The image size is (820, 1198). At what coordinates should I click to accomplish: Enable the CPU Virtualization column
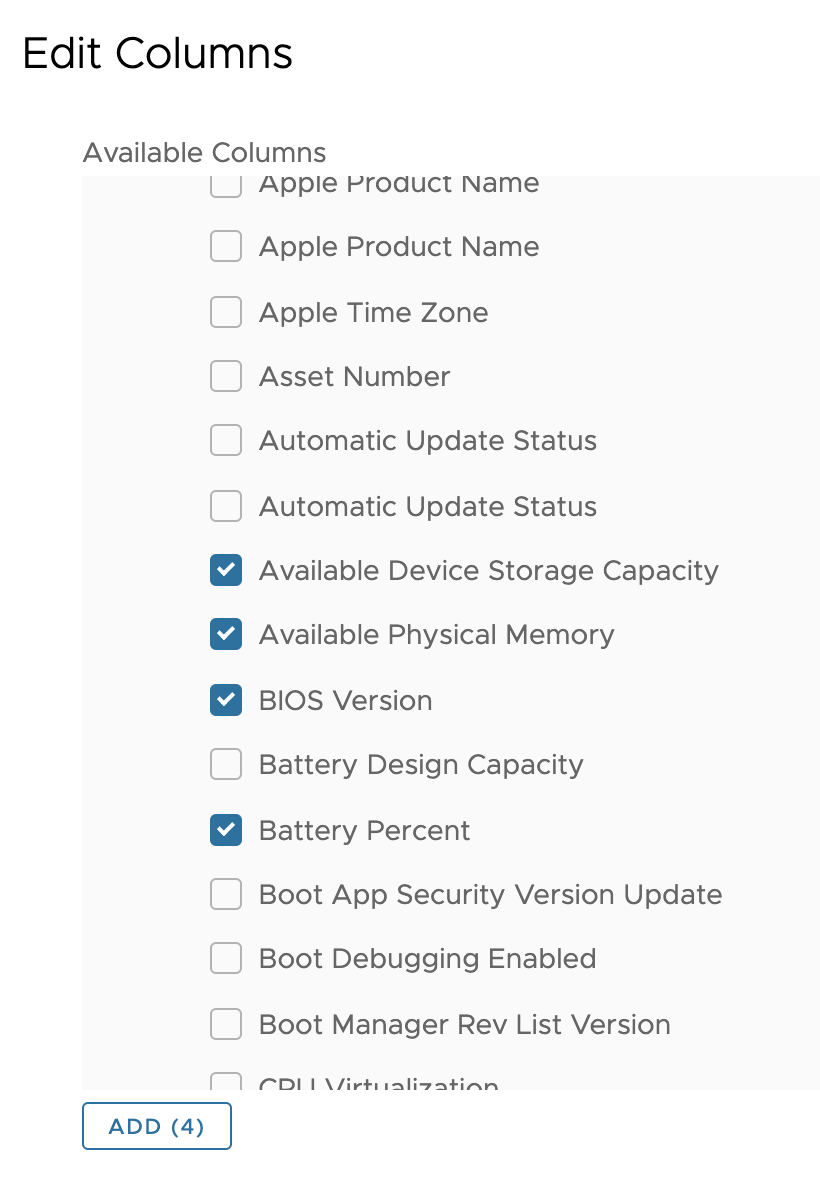pos(226,1084)
